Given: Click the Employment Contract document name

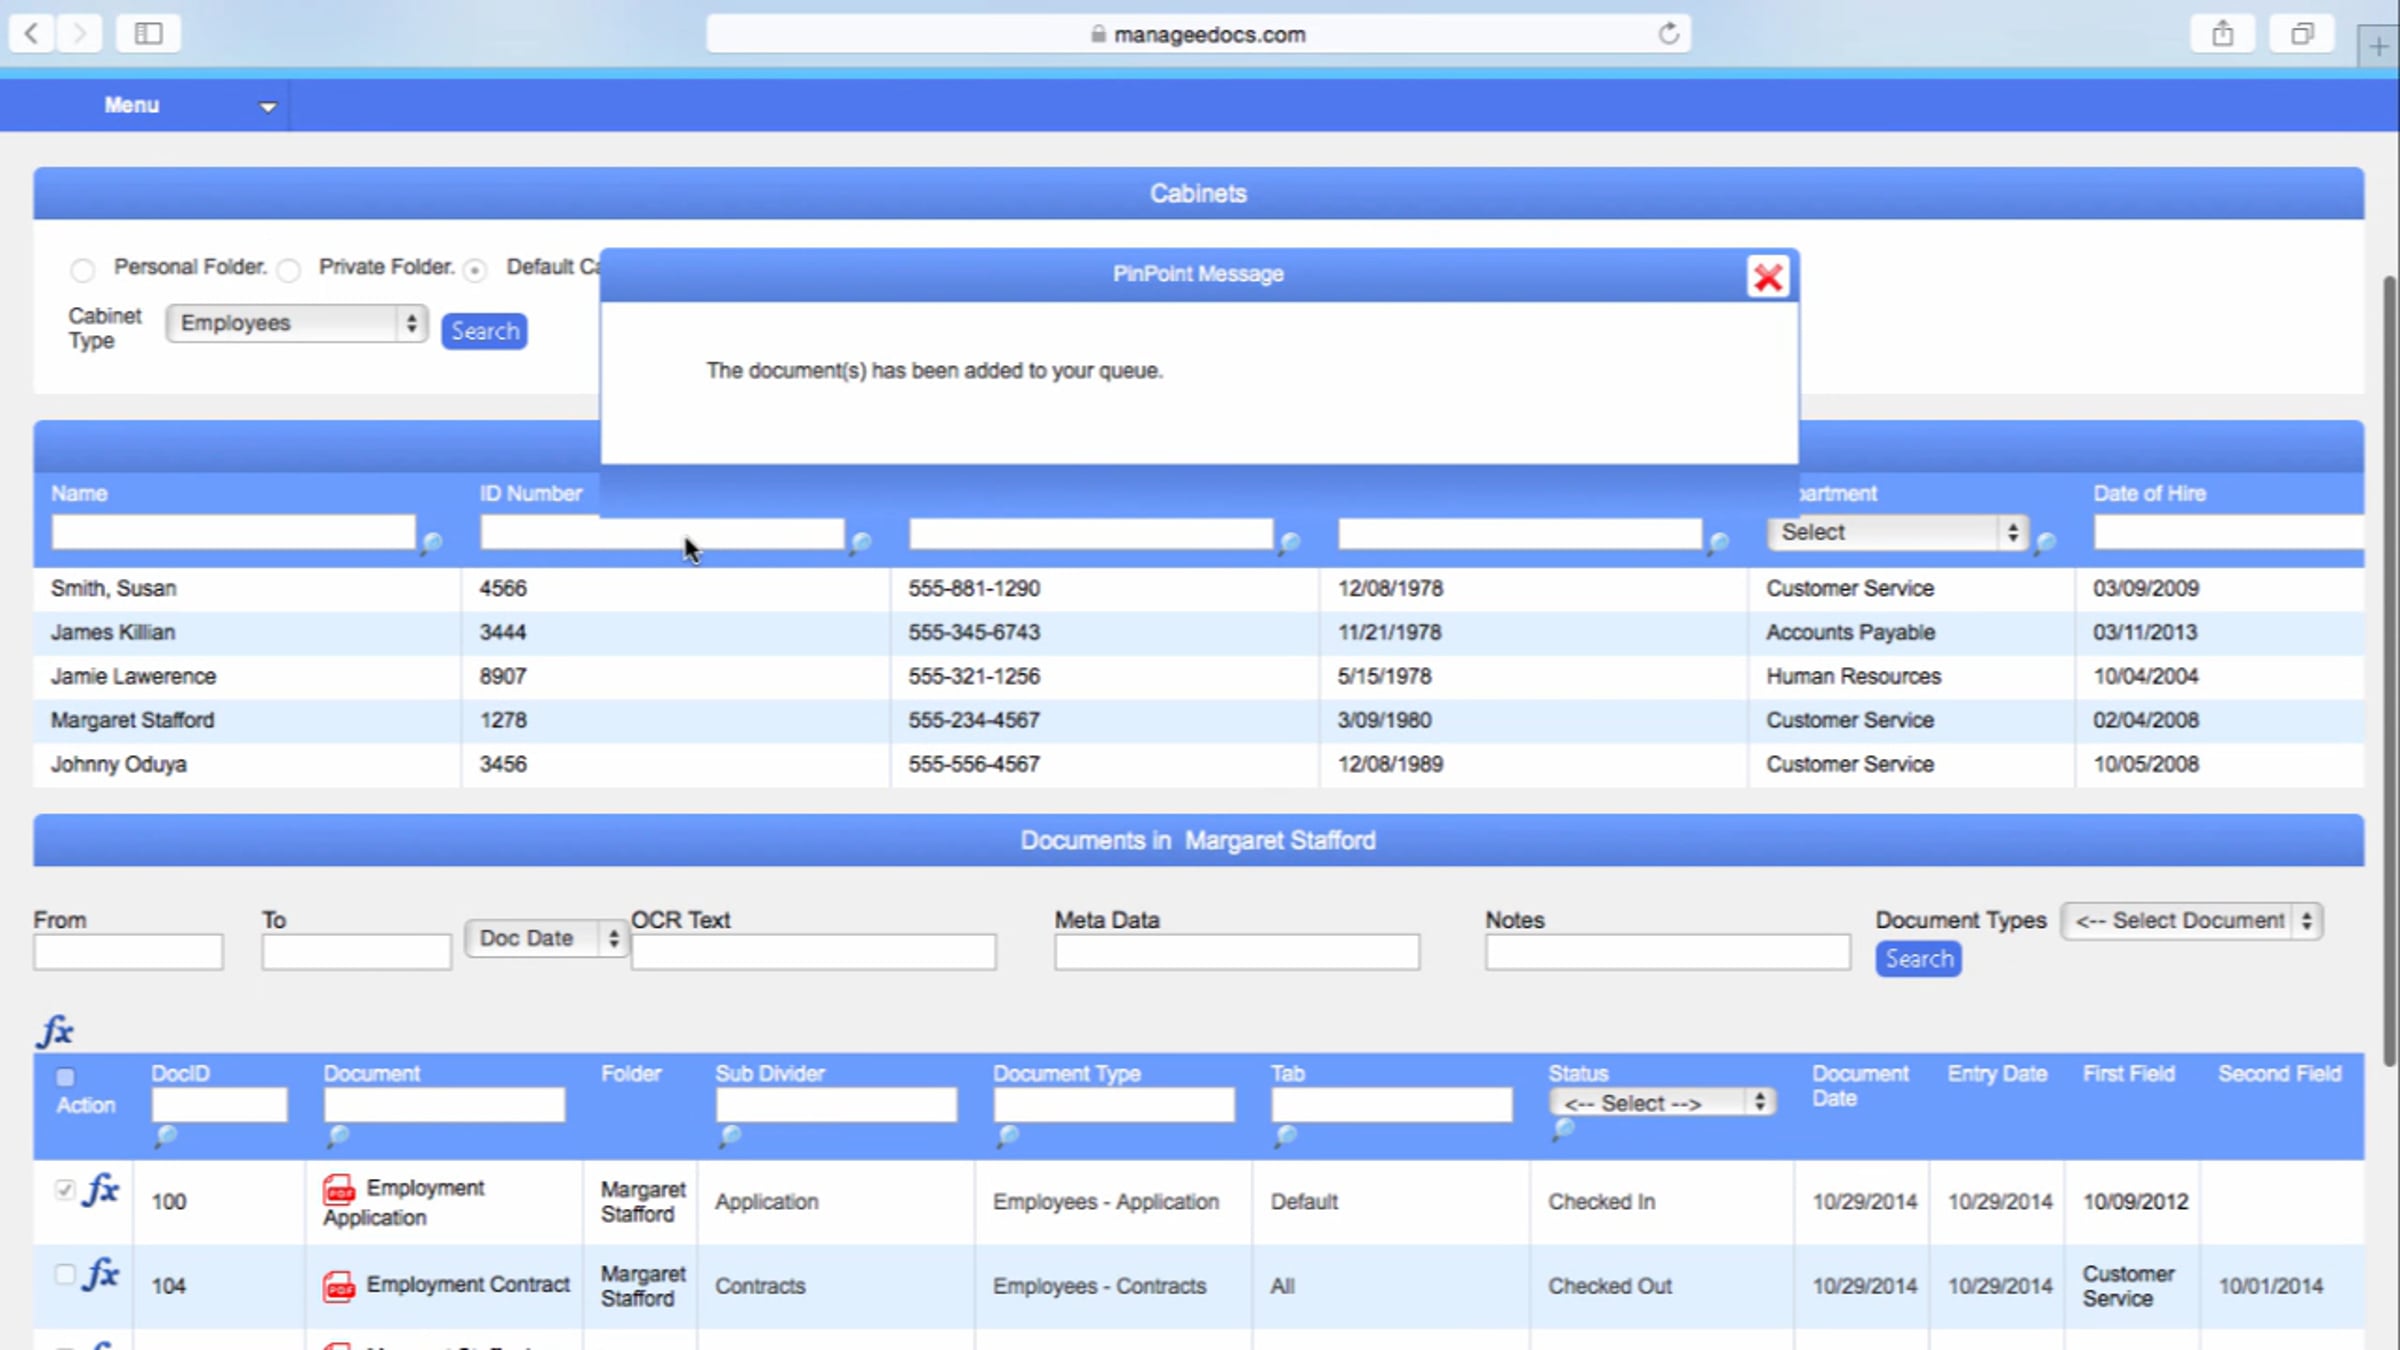Looking at the screenshot, I should pyautogui.click(x=467, y=1284).
